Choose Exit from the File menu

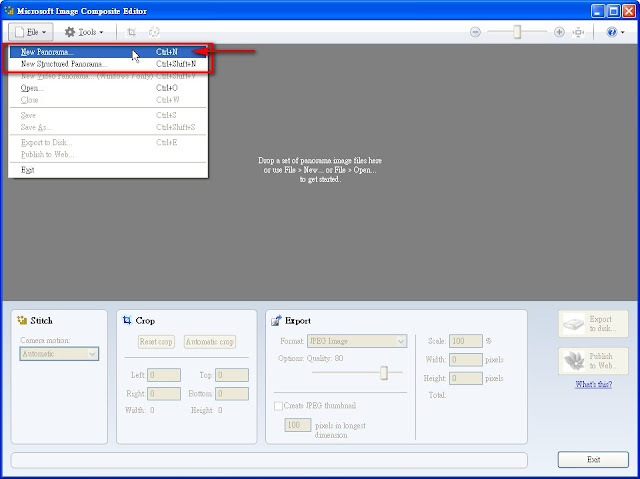click(108, 170)
